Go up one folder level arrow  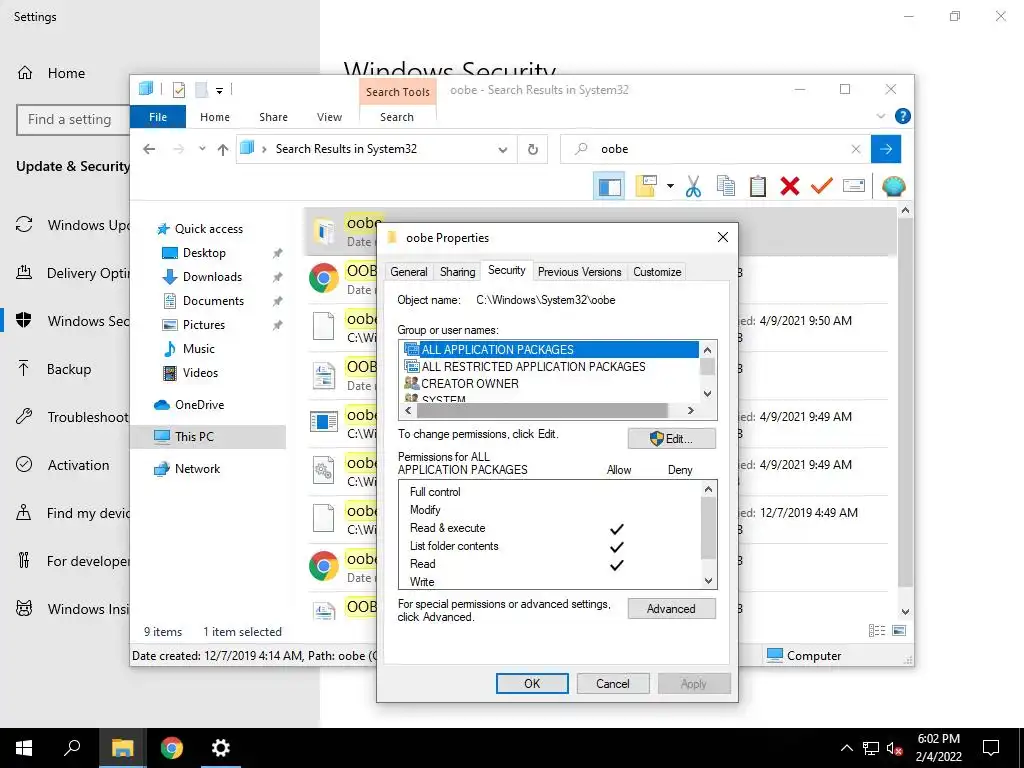click(x=223, y=150)
